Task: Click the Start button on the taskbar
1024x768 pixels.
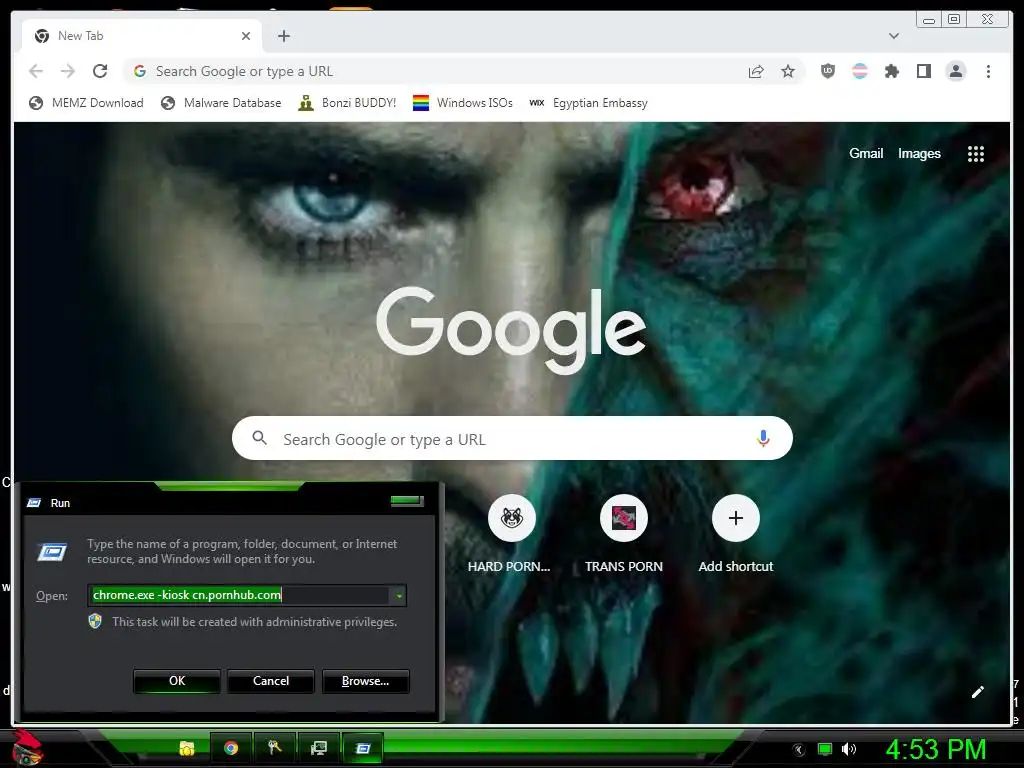Action: (x=27, y=748)
